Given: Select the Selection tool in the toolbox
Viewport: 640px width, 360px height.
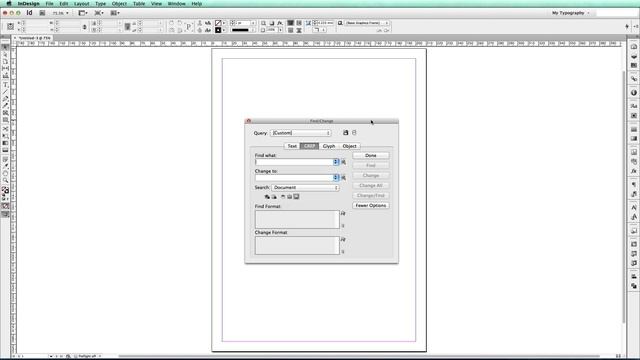Looking at the screenshot, I should [x=5, y=48].
